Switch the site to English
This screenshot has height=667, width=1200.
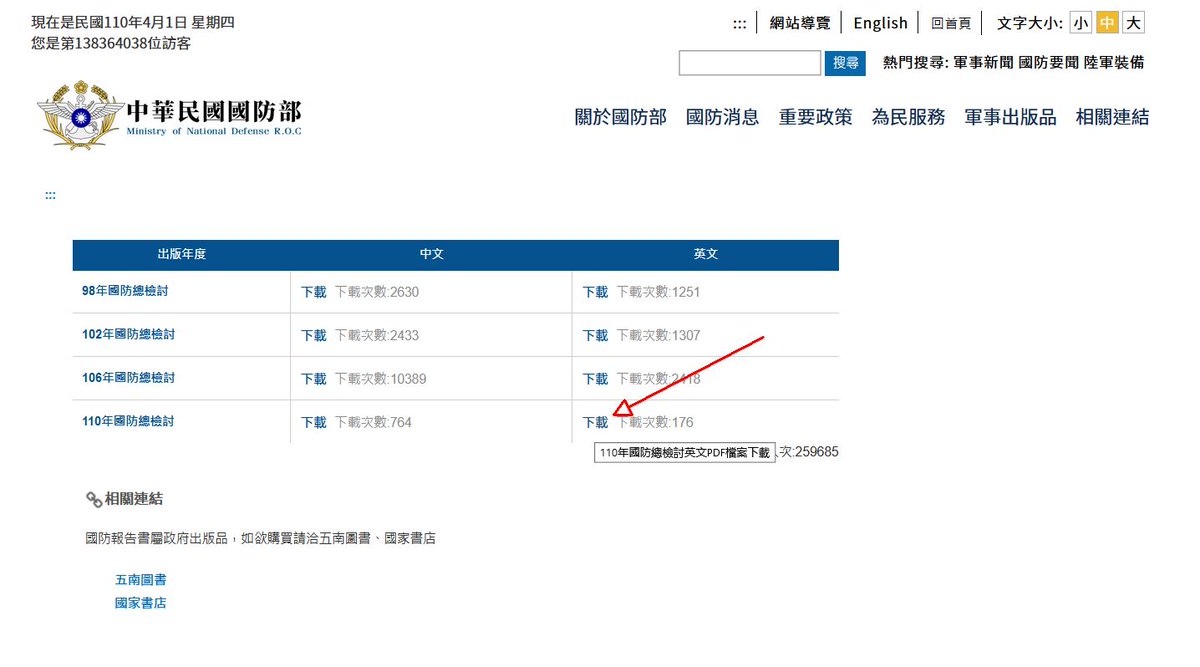click(x=879, y=22)
